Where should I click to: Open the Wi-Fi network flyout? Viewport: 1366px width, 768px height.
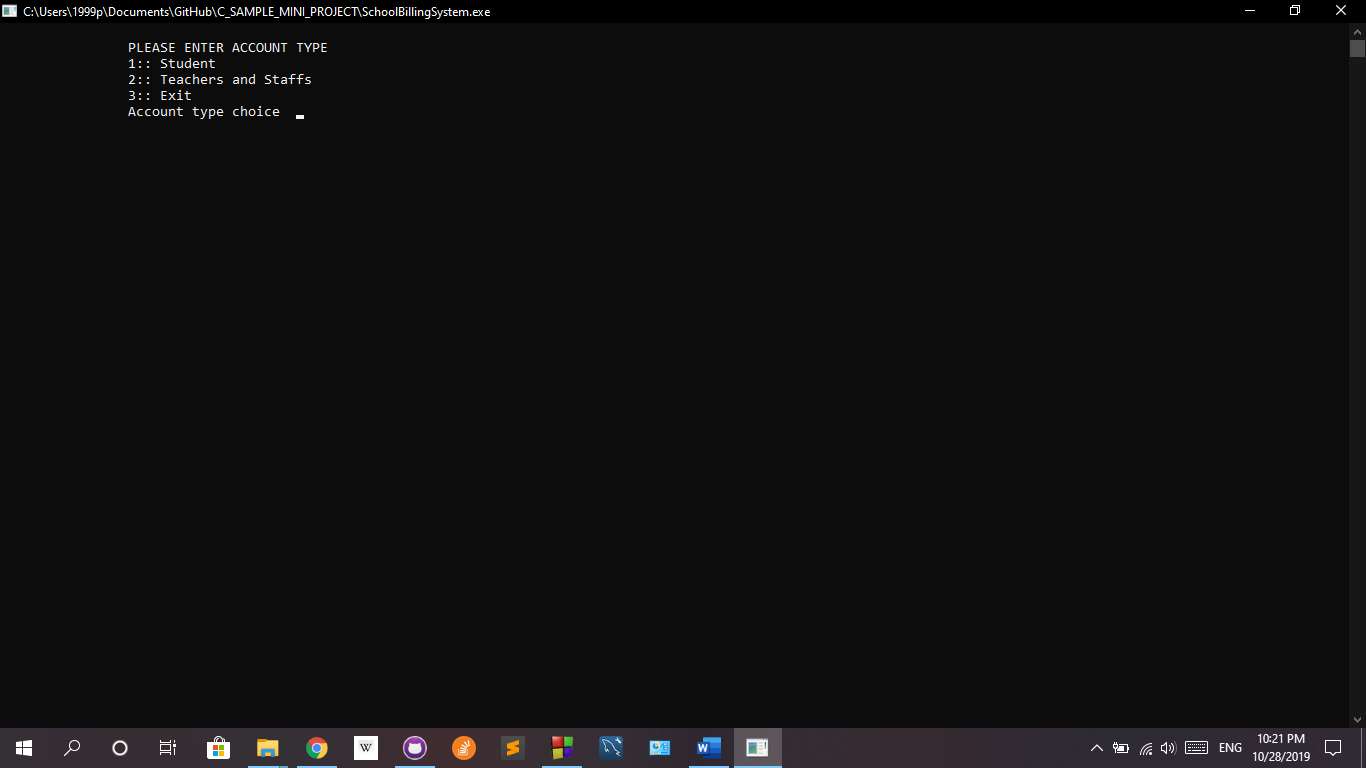1146,748
